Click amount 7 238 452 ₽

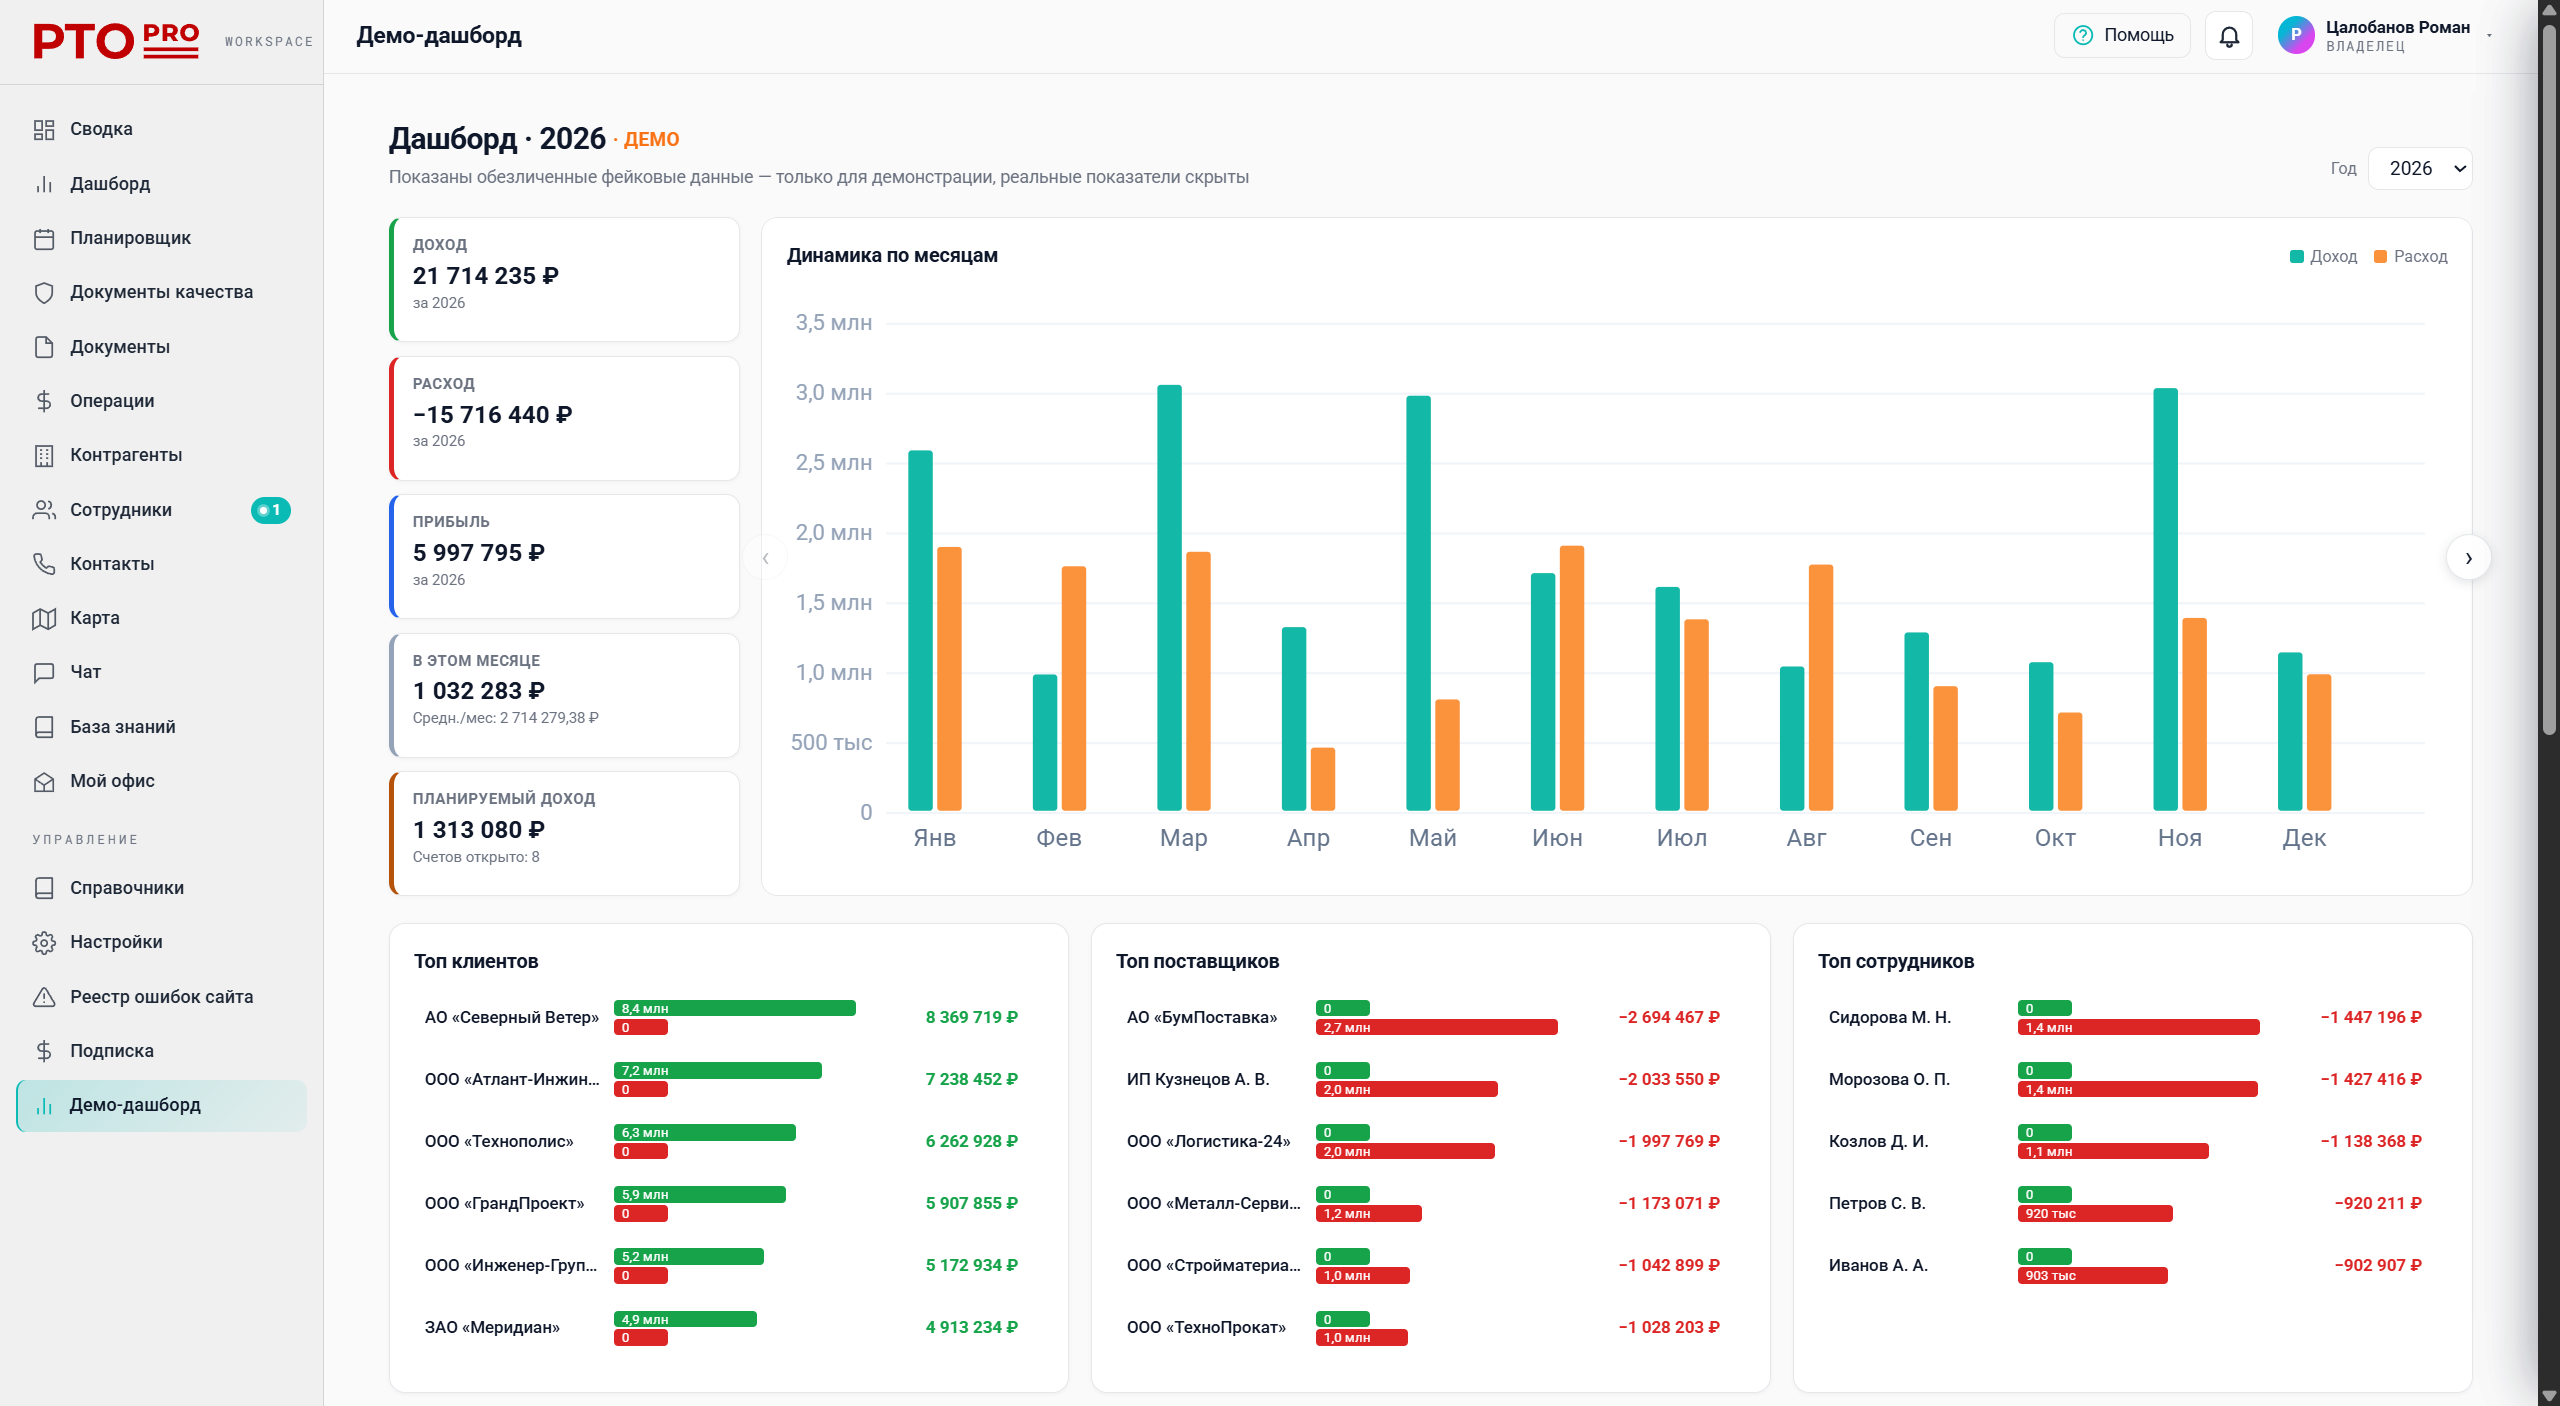pos(971,1080)
